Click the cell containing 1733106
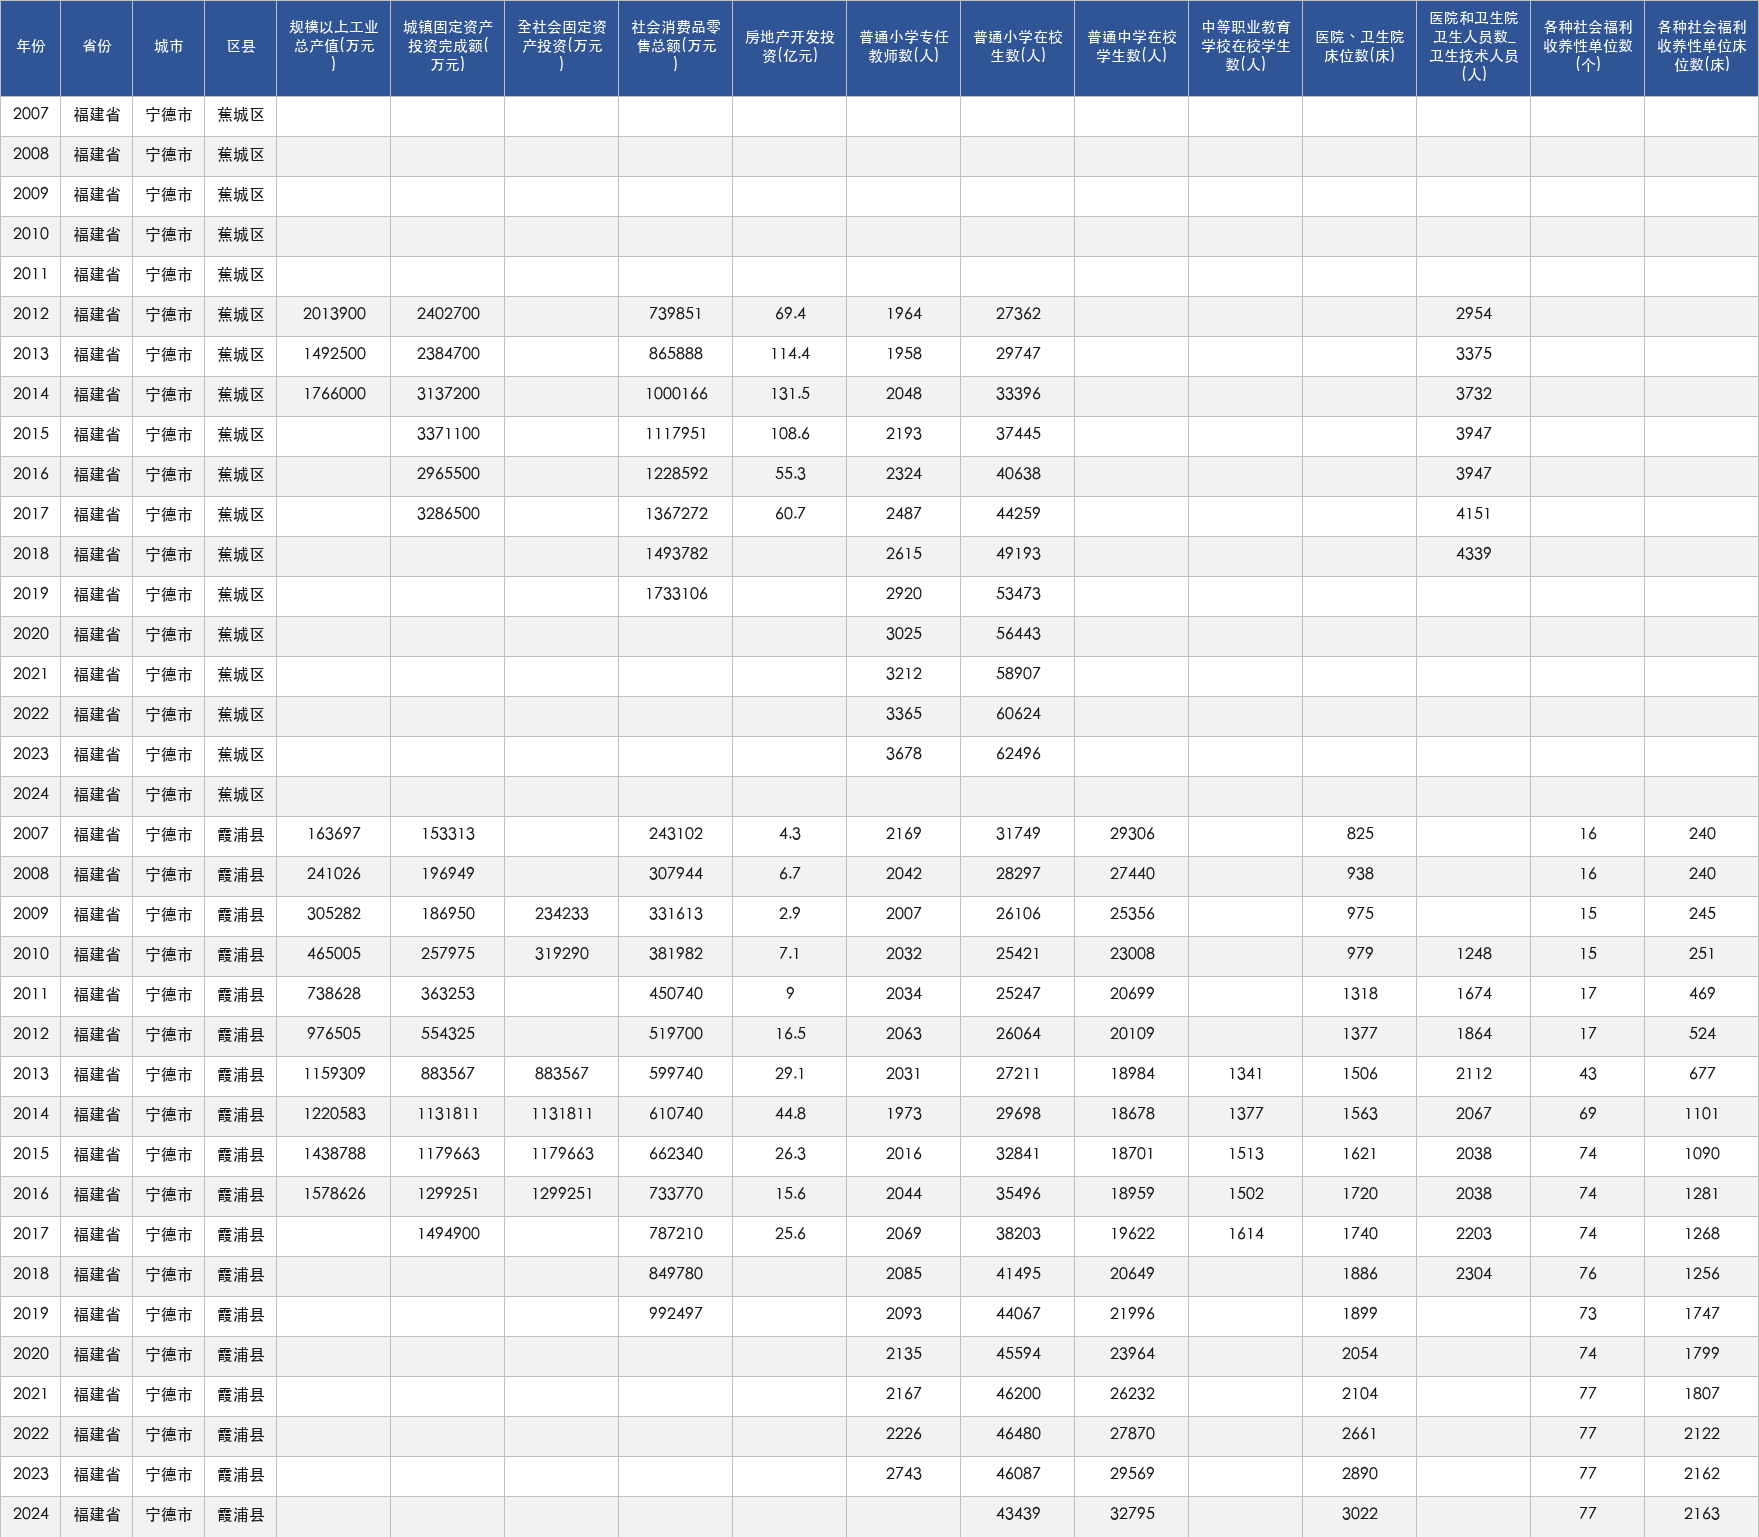 [675, 595]
